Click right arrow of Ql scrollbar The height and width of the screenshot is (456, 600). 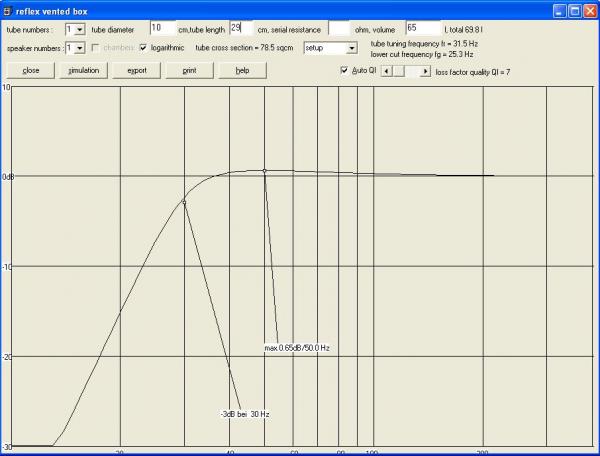pos(426,71)
